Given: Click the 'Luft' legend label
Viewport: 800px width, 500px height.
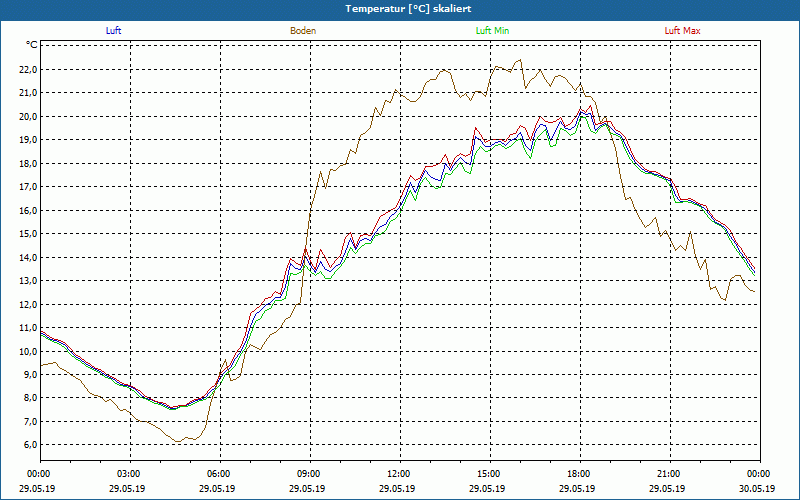Looking at the screenshot, I should click(x=113, y=31).
